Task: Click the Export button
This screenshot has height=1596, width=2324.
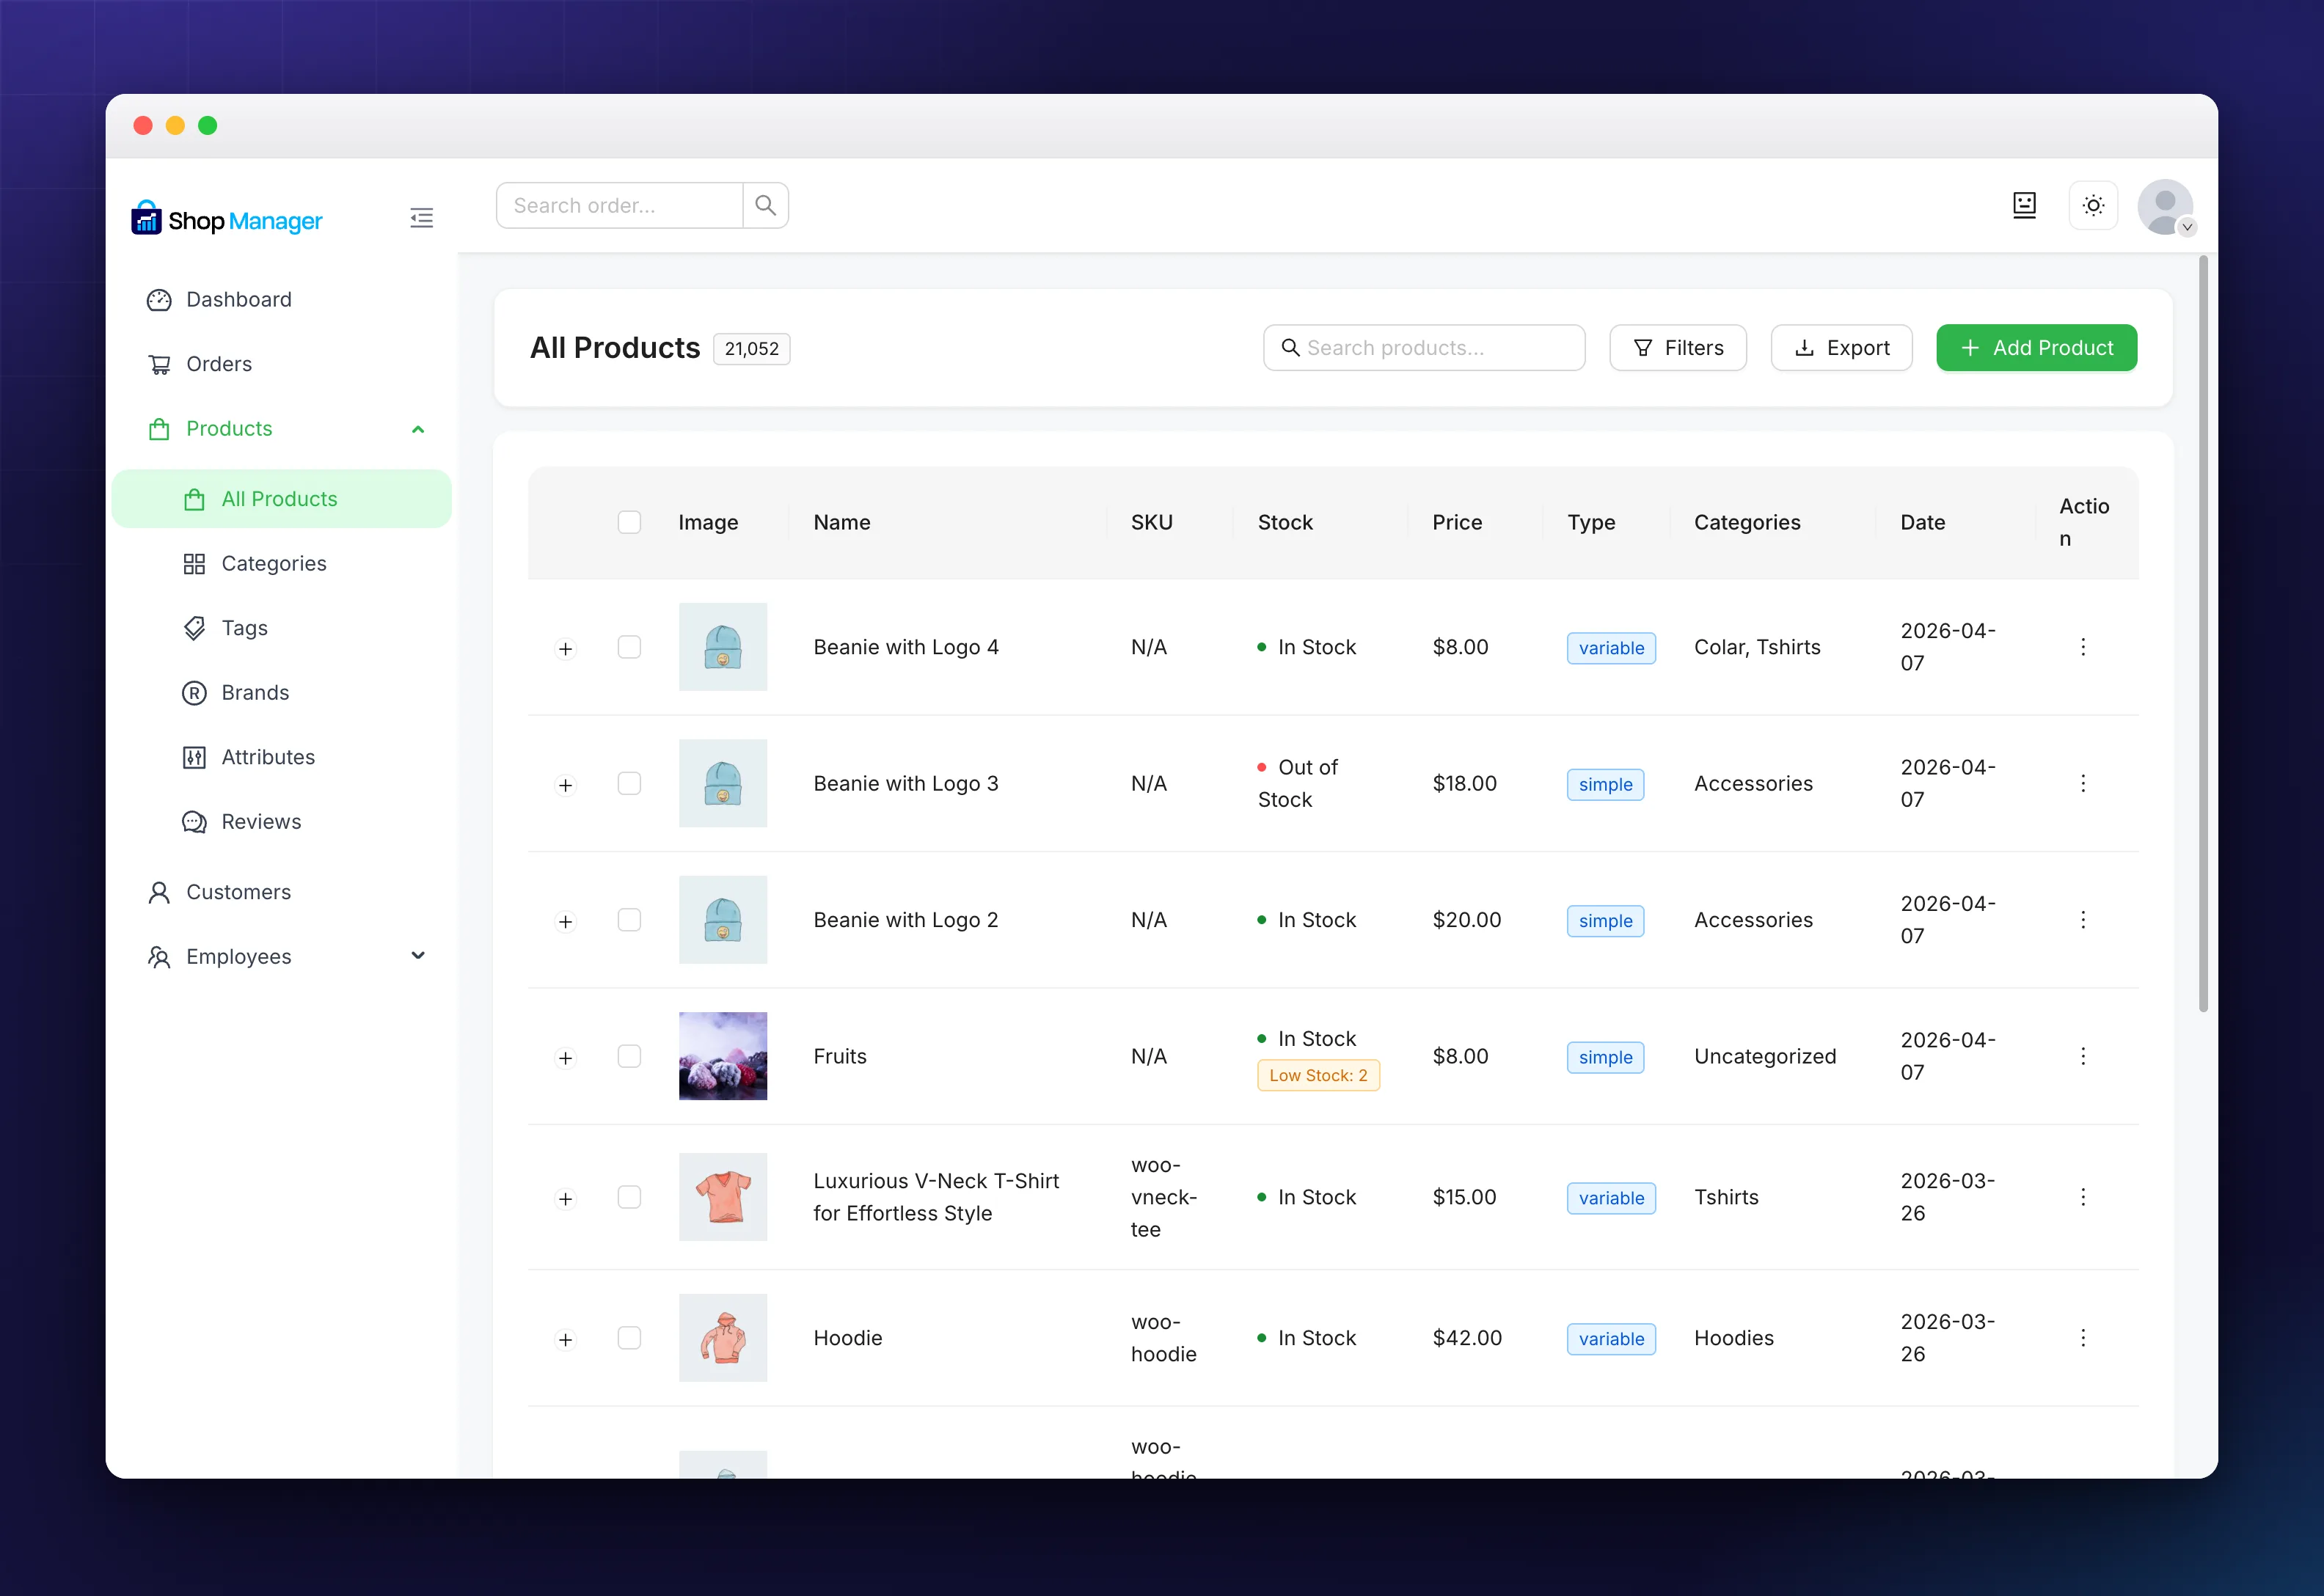Action: [1842, 348]
